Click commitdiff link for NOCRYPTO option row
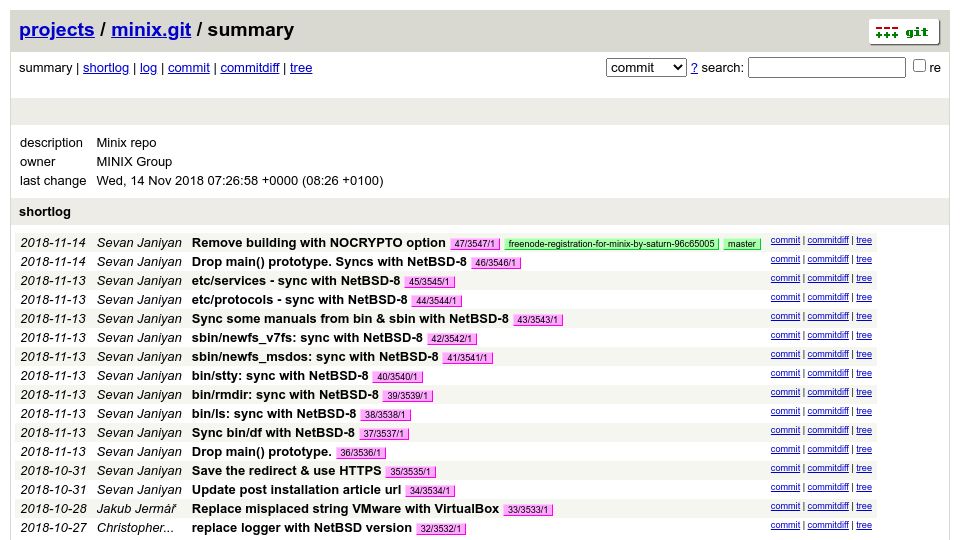Screen dimensions: 960x540 pyautogui.click(x=828, y=240)
